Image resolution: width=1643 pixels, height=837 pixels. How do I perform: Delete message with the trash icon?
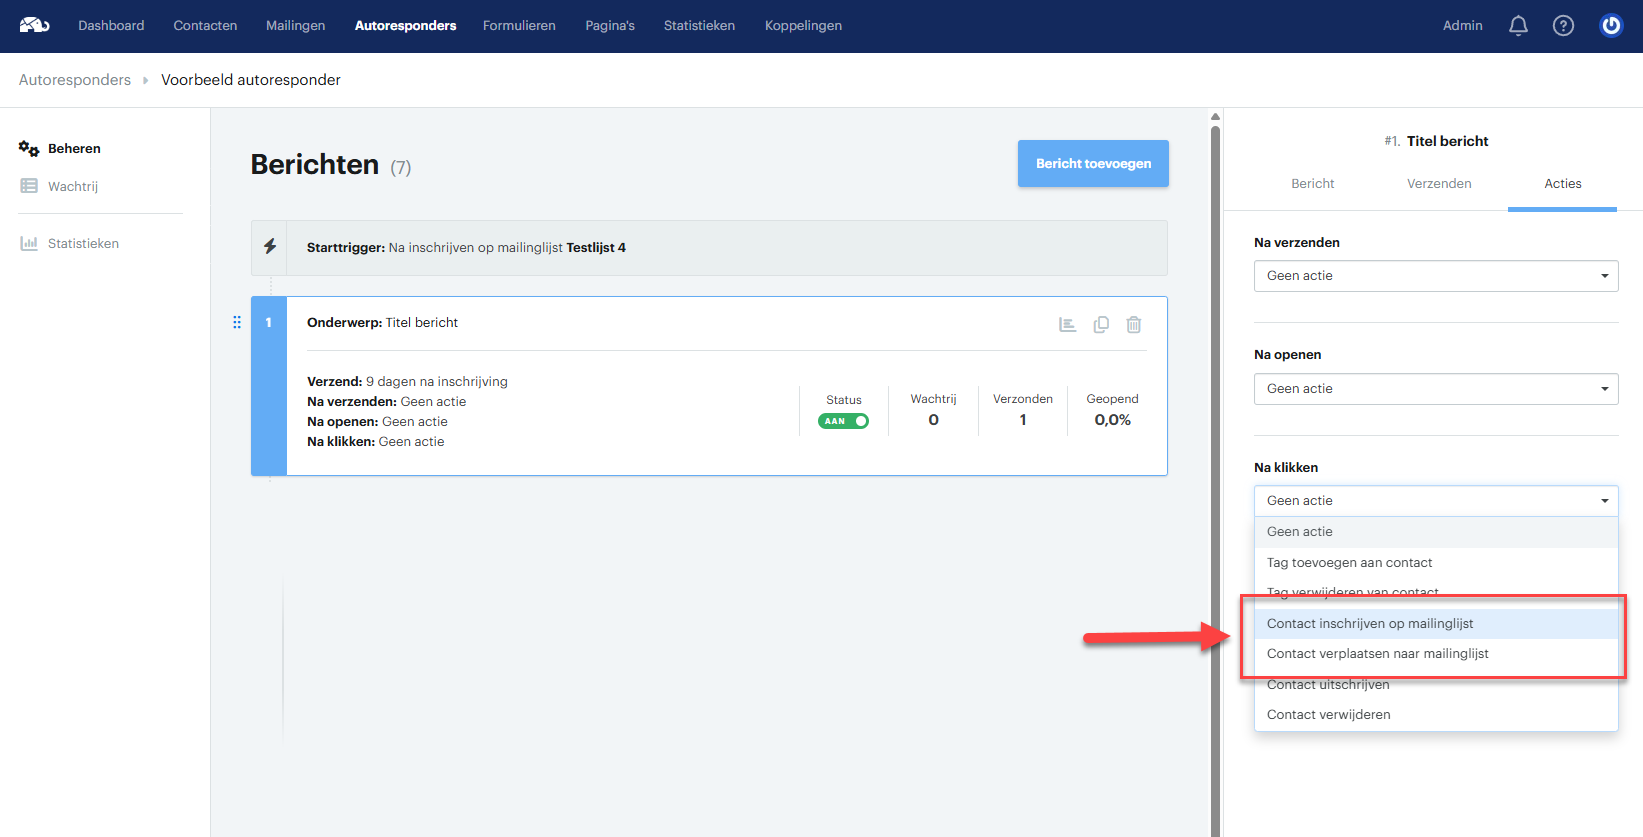pyautogui.click(x=1134, y=325)
